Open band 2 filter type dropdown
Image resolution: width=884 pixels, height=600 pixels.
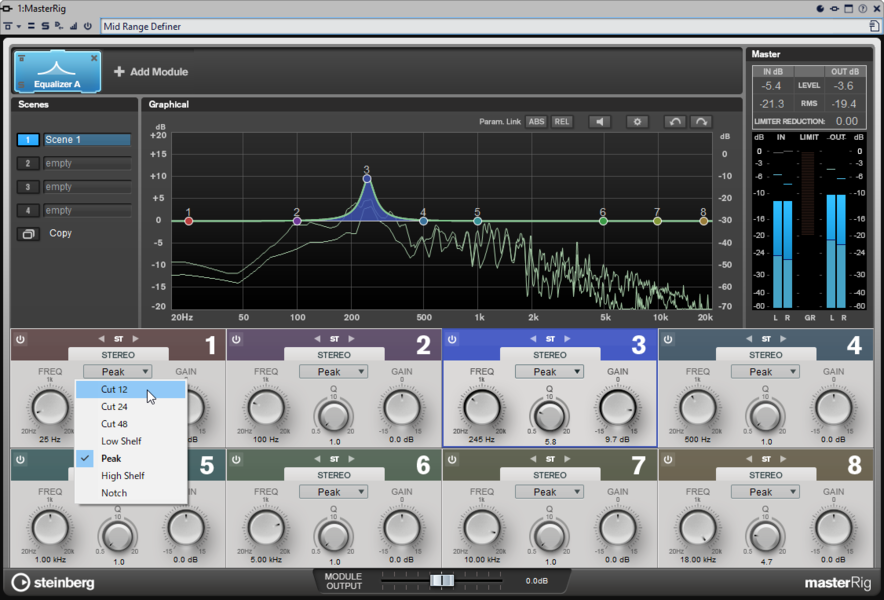coord(334,372)
